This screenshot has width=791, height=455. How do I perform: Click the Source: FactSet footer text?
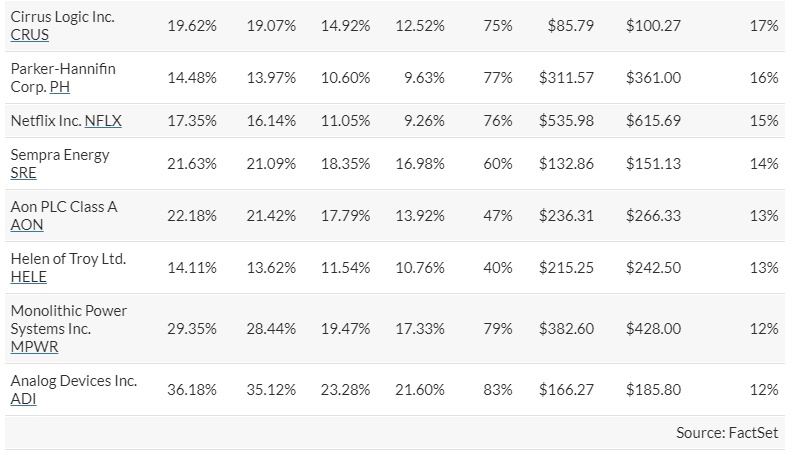tap(727, 432)
